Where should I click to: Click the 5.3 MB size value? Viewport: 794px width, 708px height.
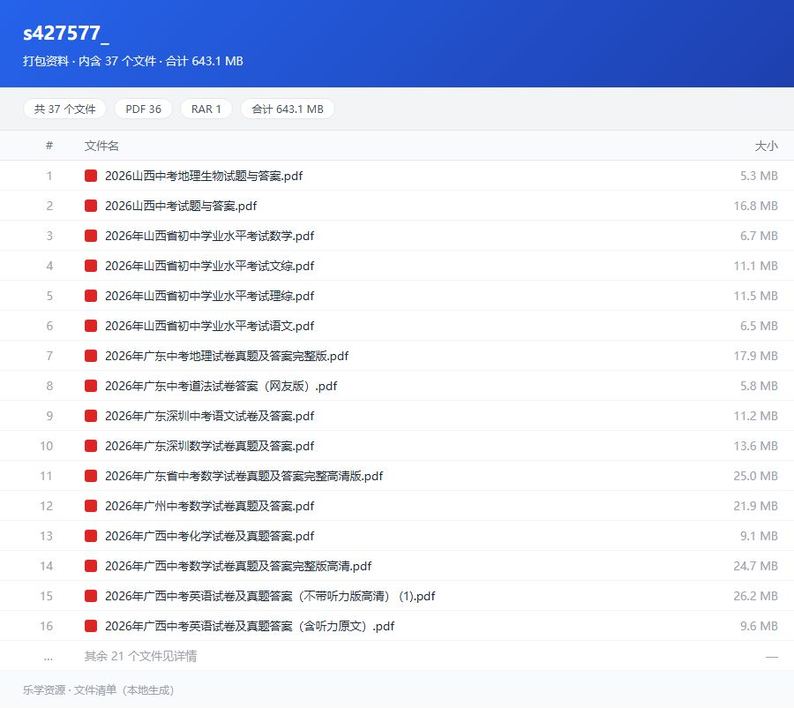pos(759,176)
